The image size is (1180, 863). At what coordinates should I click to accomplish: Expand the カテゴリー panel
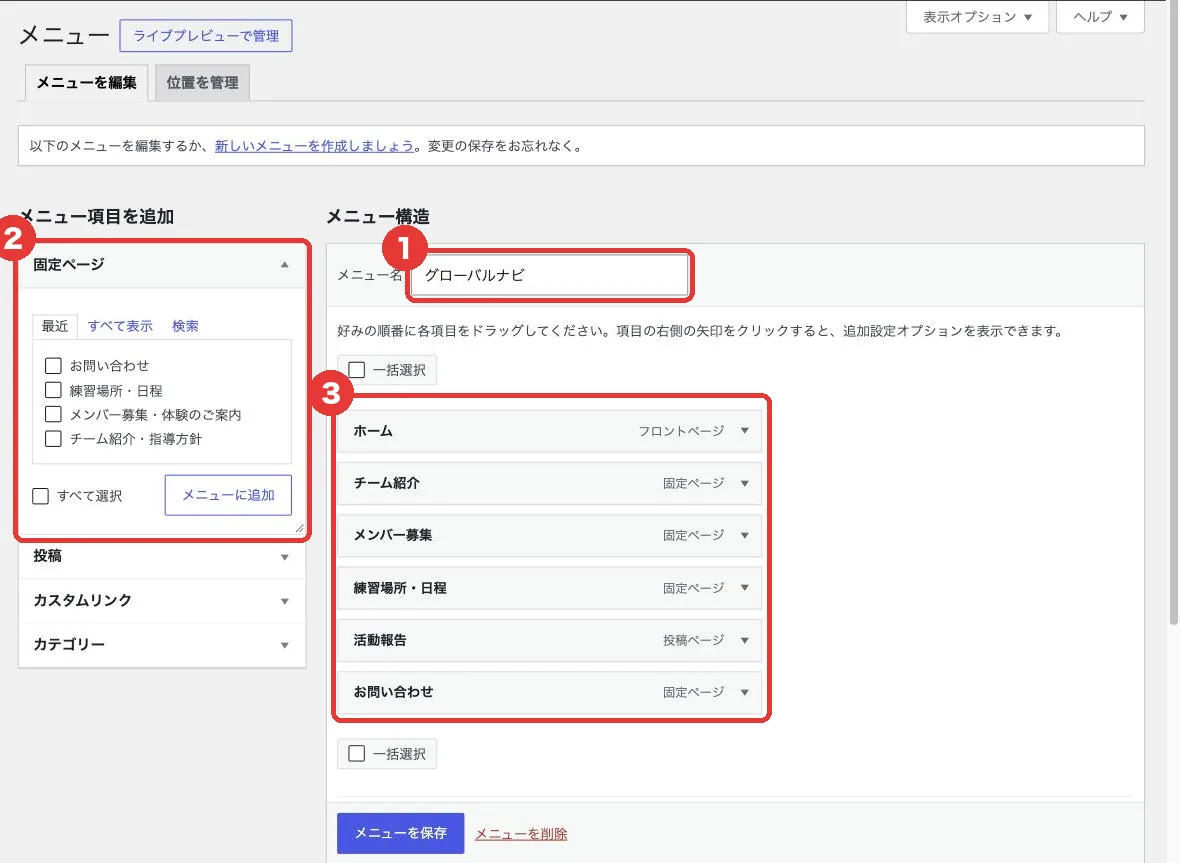[162, 644]
